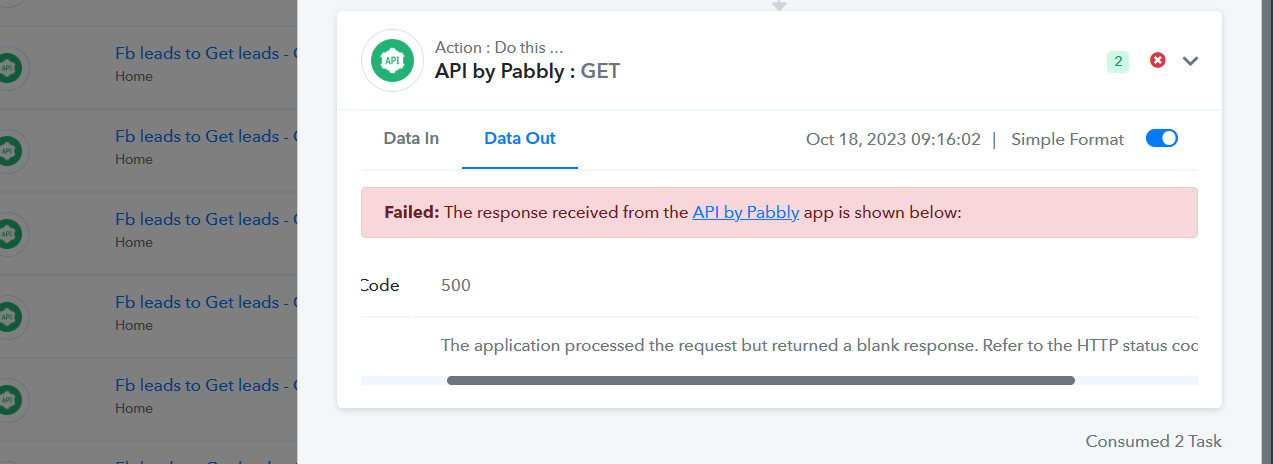Image resolution: width=1273 pixels, height=464 pixels.
Task: Select the Data Out tab
Action: click(x=520, y=139)
